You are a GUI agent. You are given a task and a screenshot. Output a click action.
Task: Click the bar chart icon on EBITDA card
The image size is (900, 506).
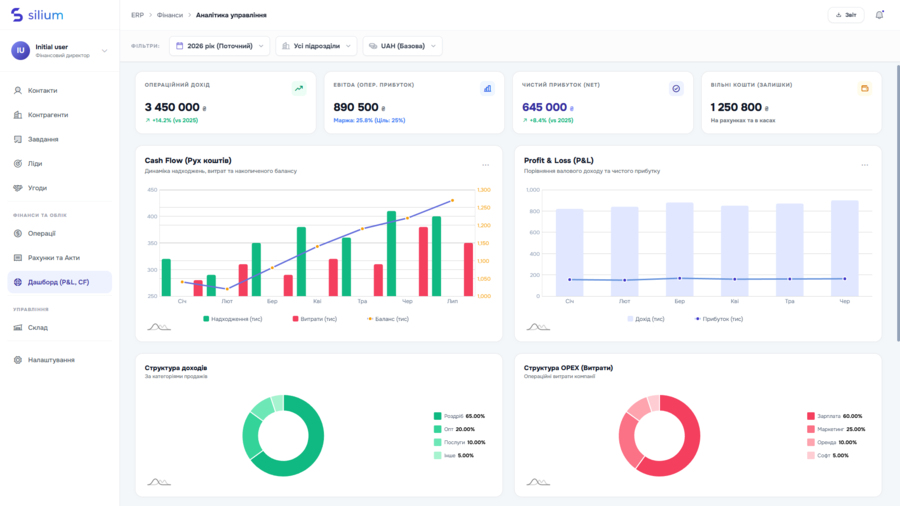(x=487, y=88)
